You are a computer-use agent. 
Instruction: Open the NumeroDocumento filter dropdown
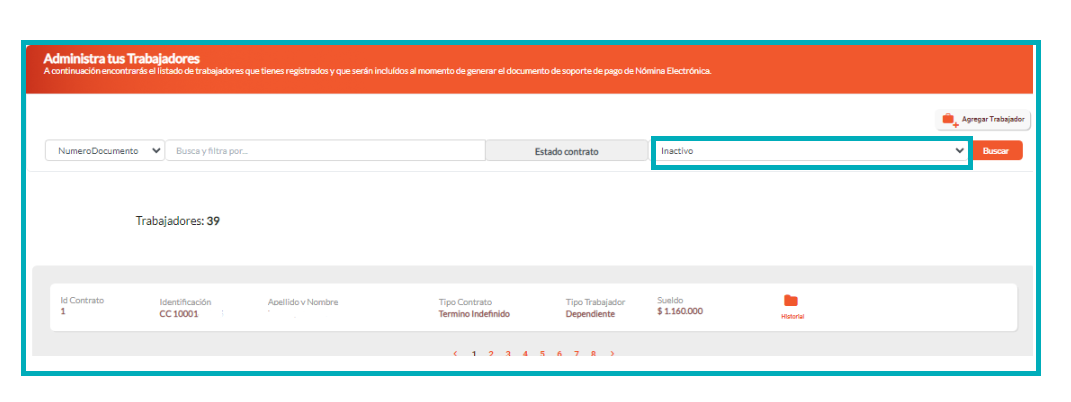pos(105,151)
